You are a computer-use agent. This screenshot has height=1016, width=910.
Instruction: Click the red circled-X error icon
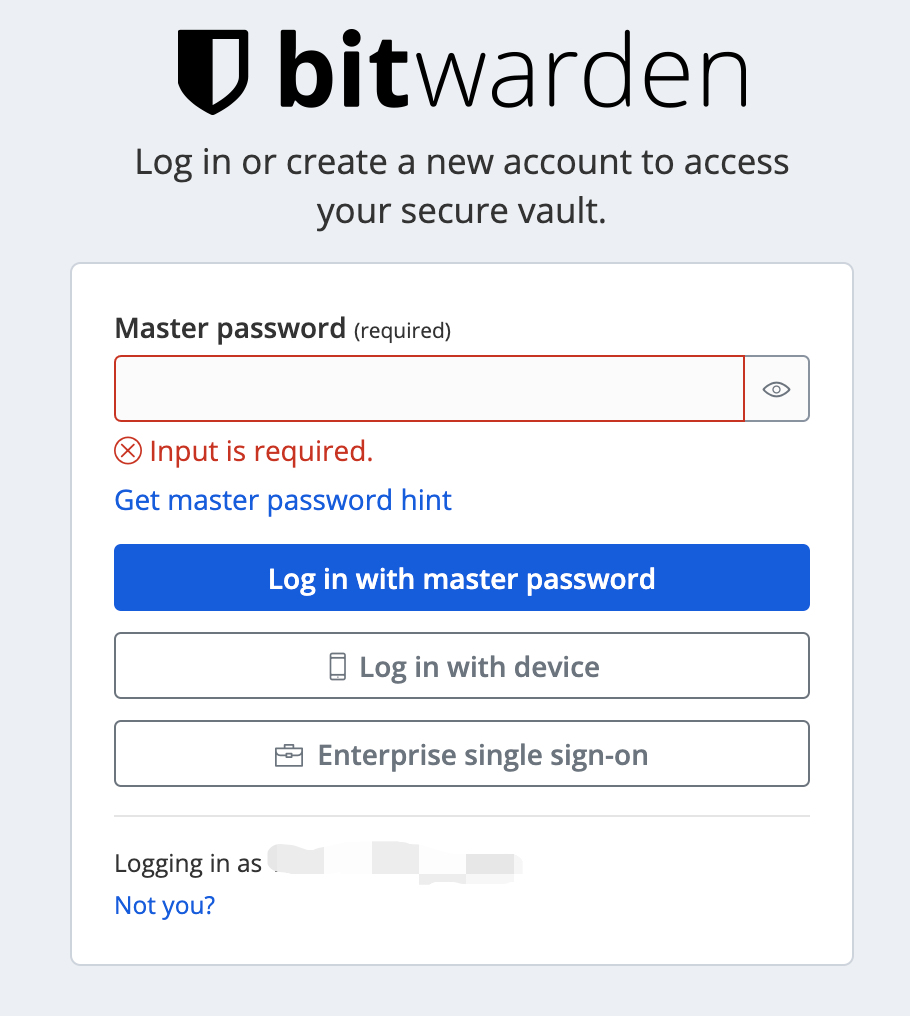coord(128,452)
